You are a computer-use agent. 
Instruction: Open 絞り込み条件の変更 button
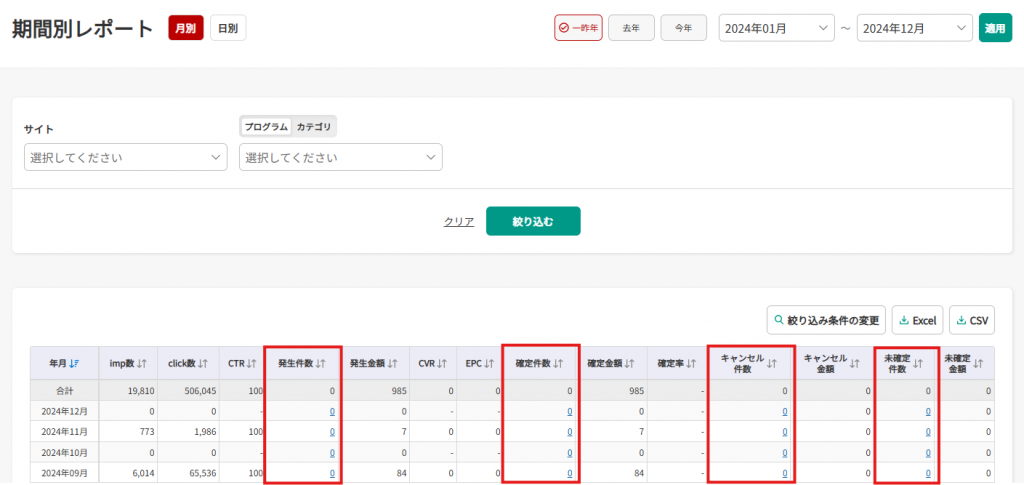click(826, 321)
